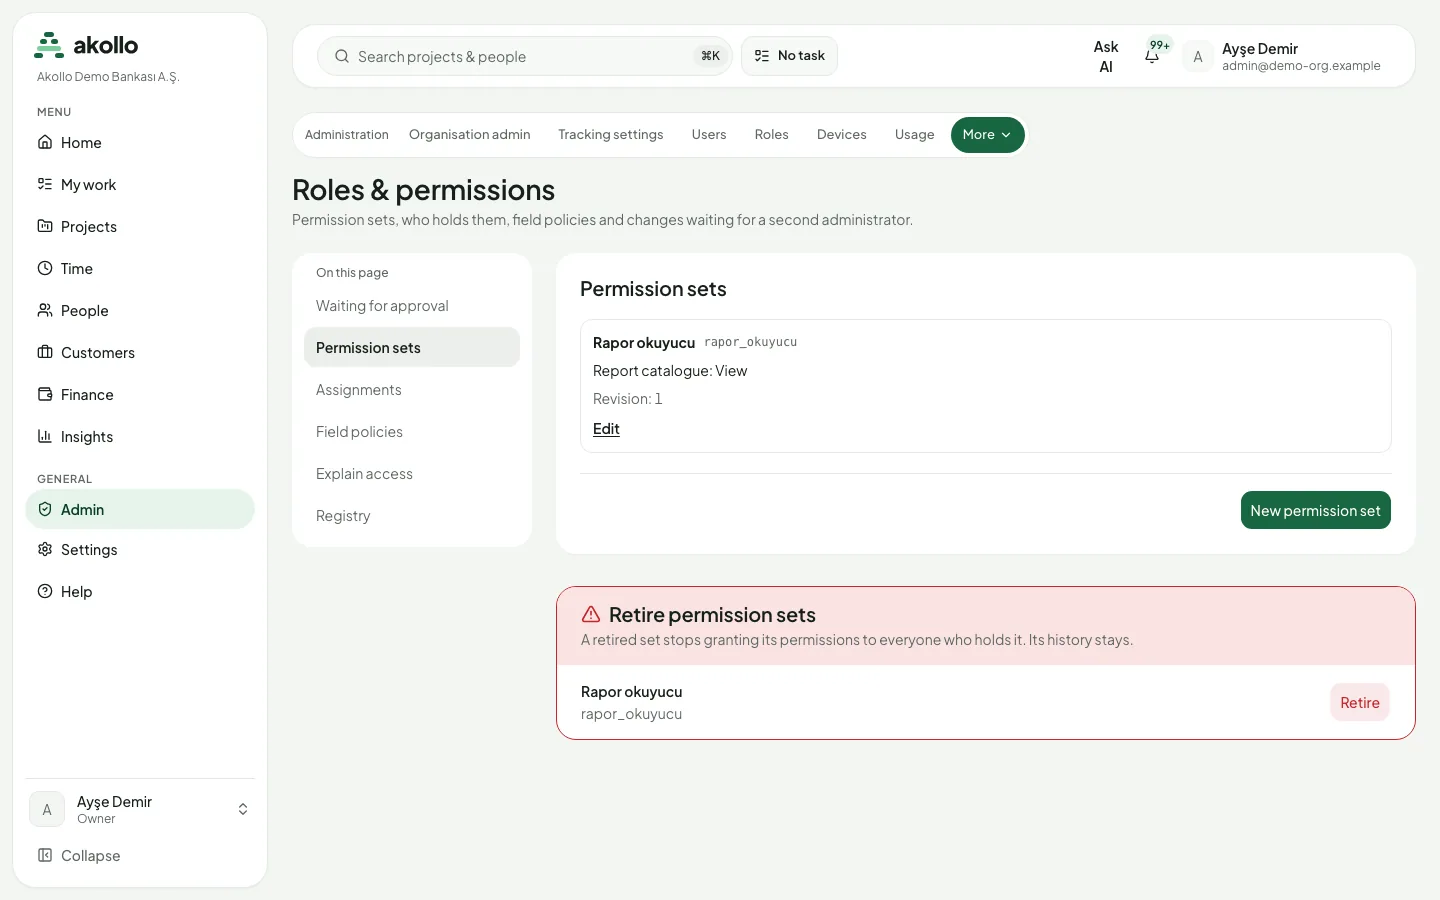The image size is (1440, 900).
Task: Click the akollo logo icon
Action: [49, 45]
